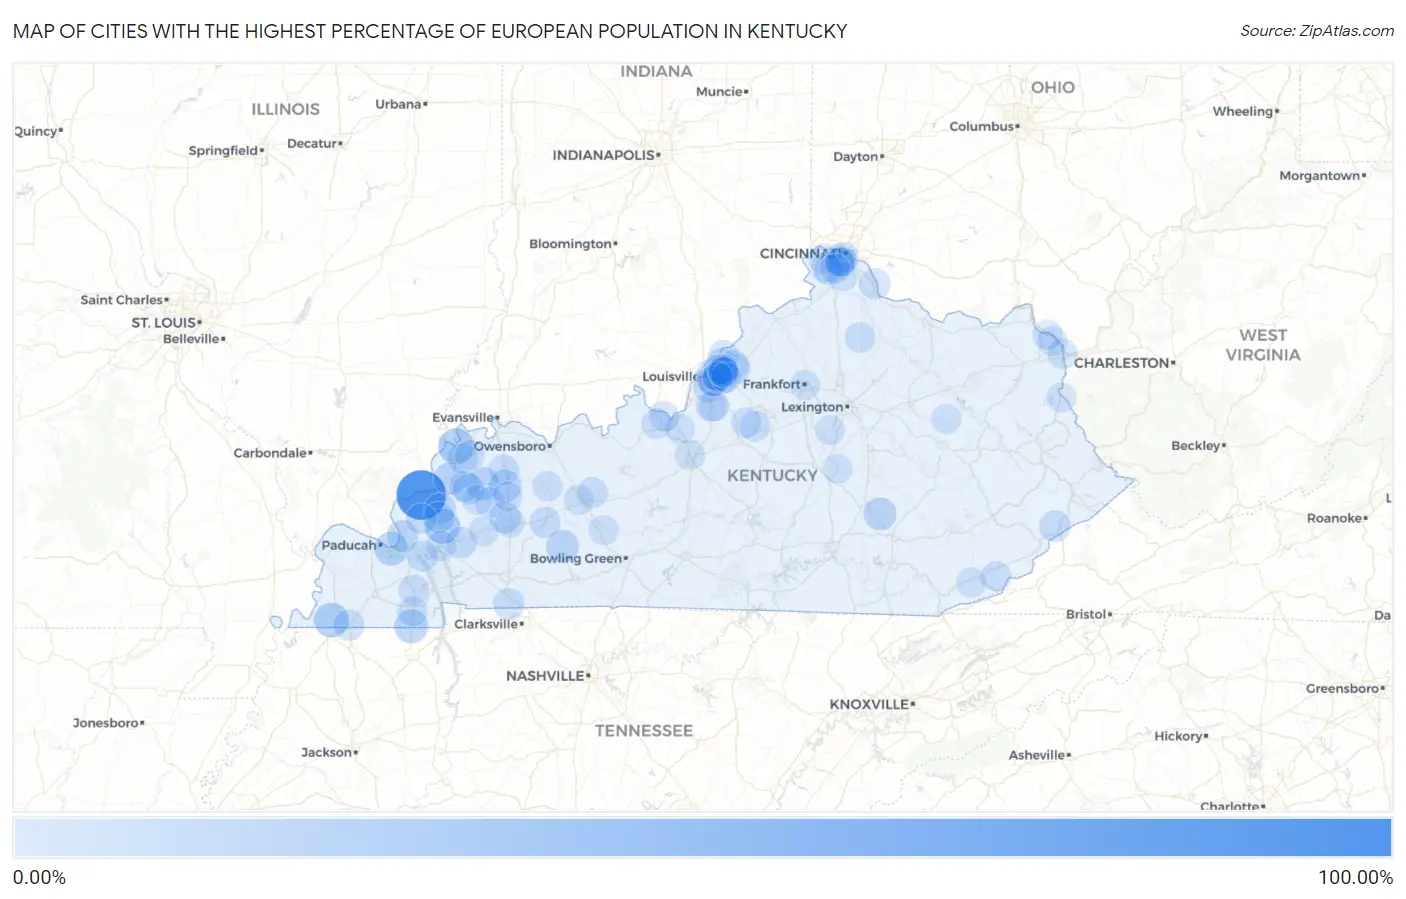Click the Bowling Green label
The width and height of the screenshot is (1406, 899).
(576, 558)
